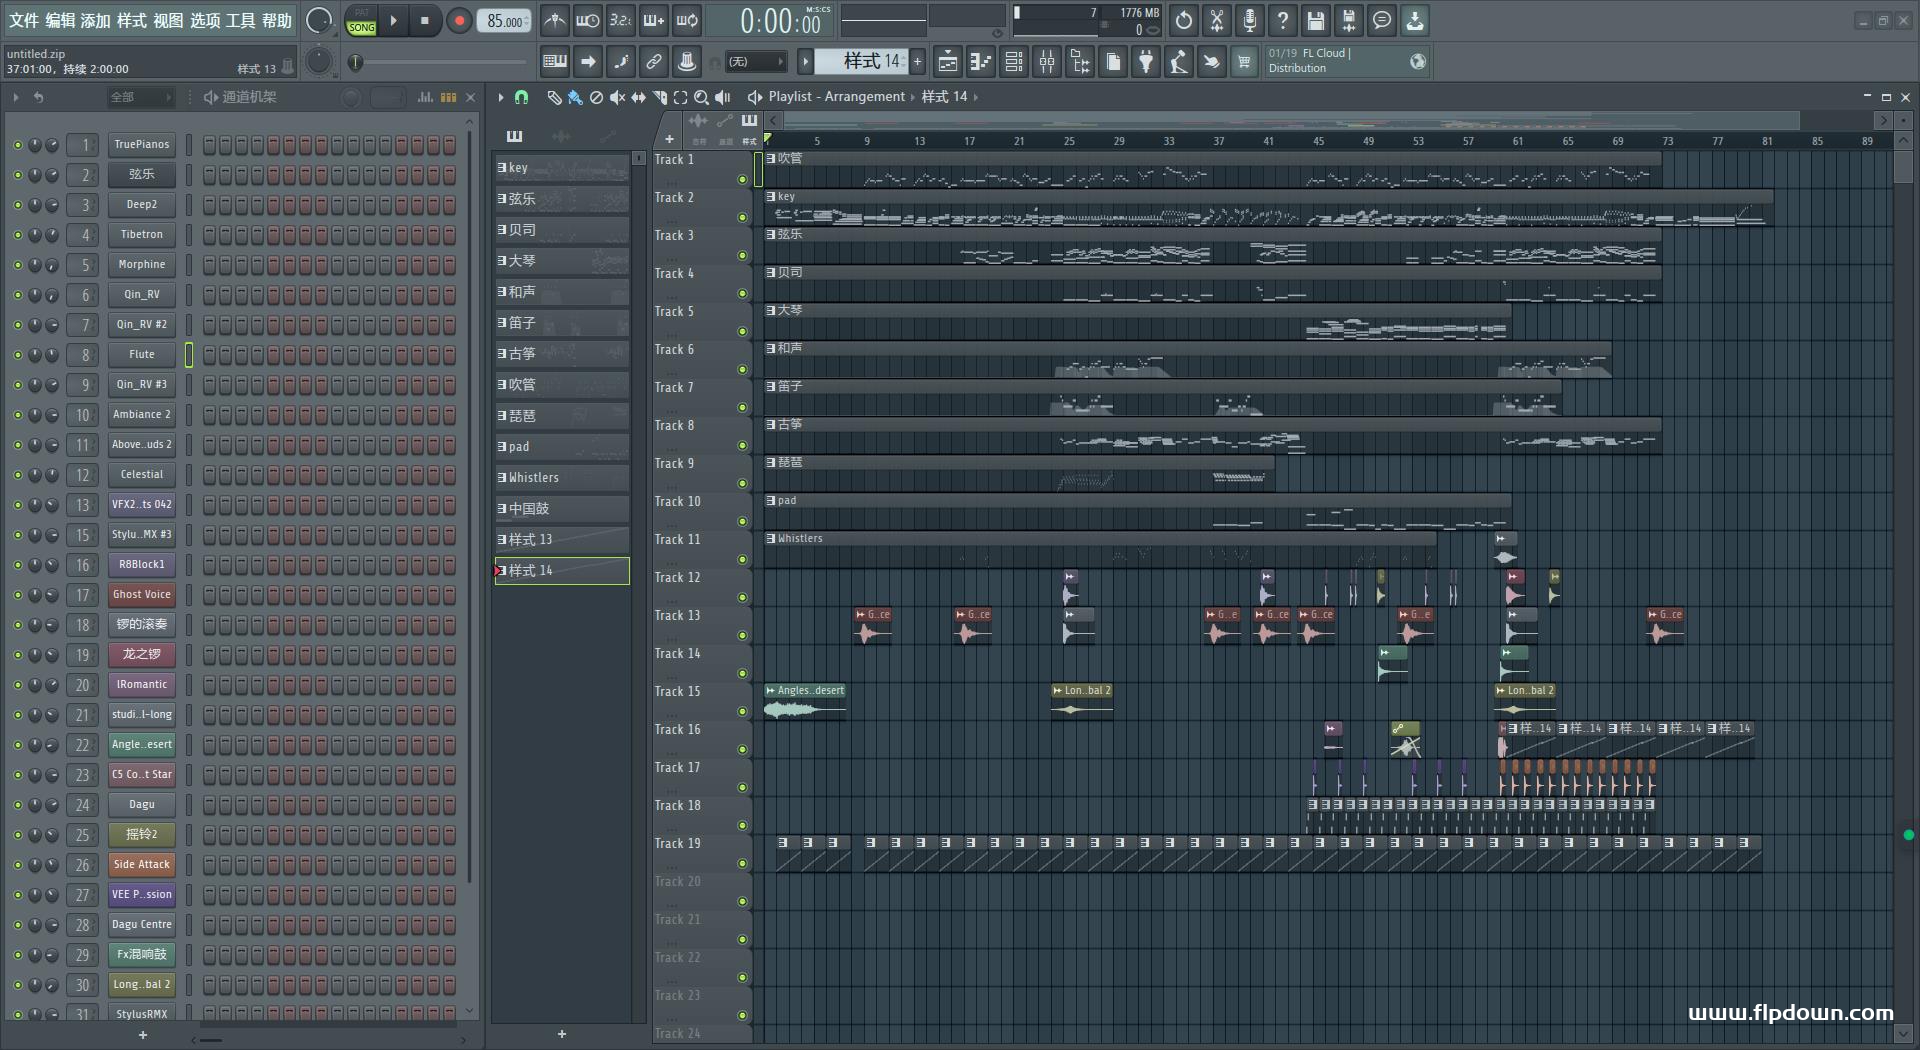Open the 添加 menu
Screen dimensions: 1920x1050
[96, 21]
